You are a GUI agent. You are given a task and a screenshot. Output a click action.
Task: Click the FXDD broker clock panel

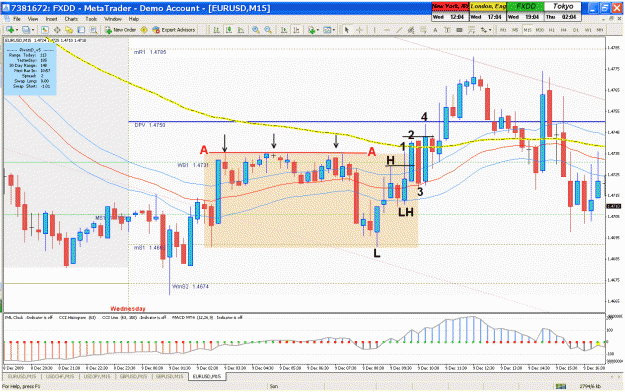click(x=525, y=12)
